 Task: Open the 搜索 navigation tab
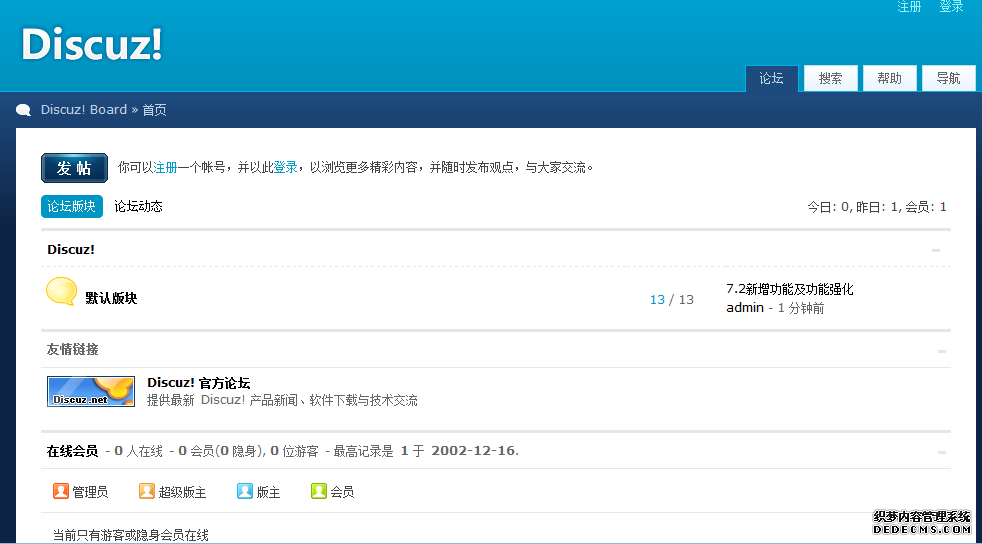click(830, 78)
